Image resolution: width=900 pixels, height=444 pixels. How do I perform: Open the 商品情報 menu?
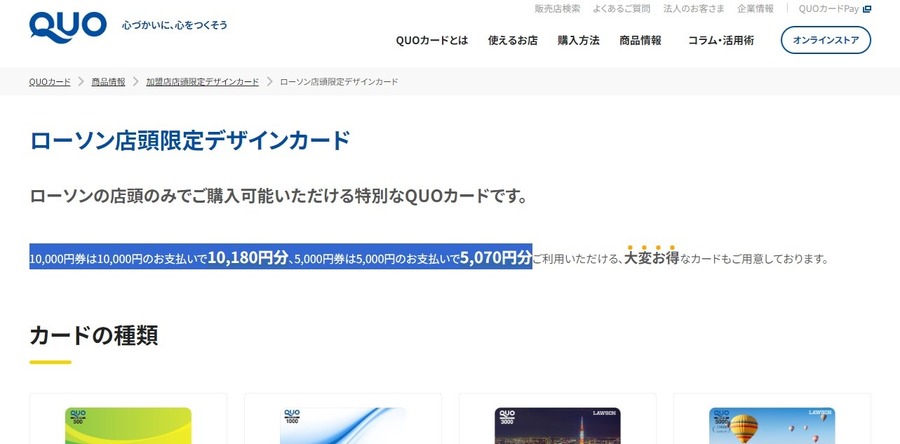pyautogui.click(x=641, y=40)
